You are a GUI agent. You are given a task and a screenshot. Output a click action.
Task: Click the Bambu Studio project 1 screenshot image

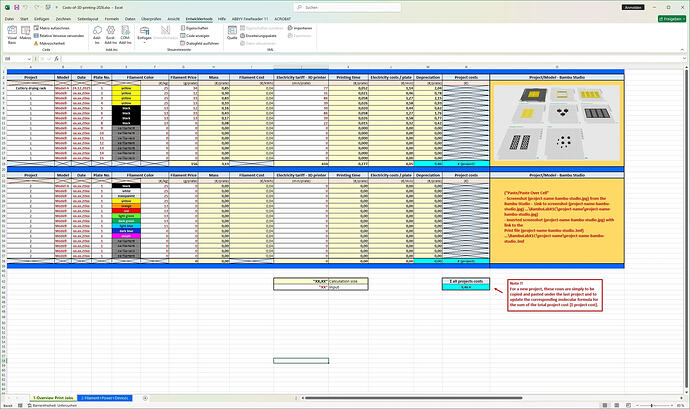[557, 122]
